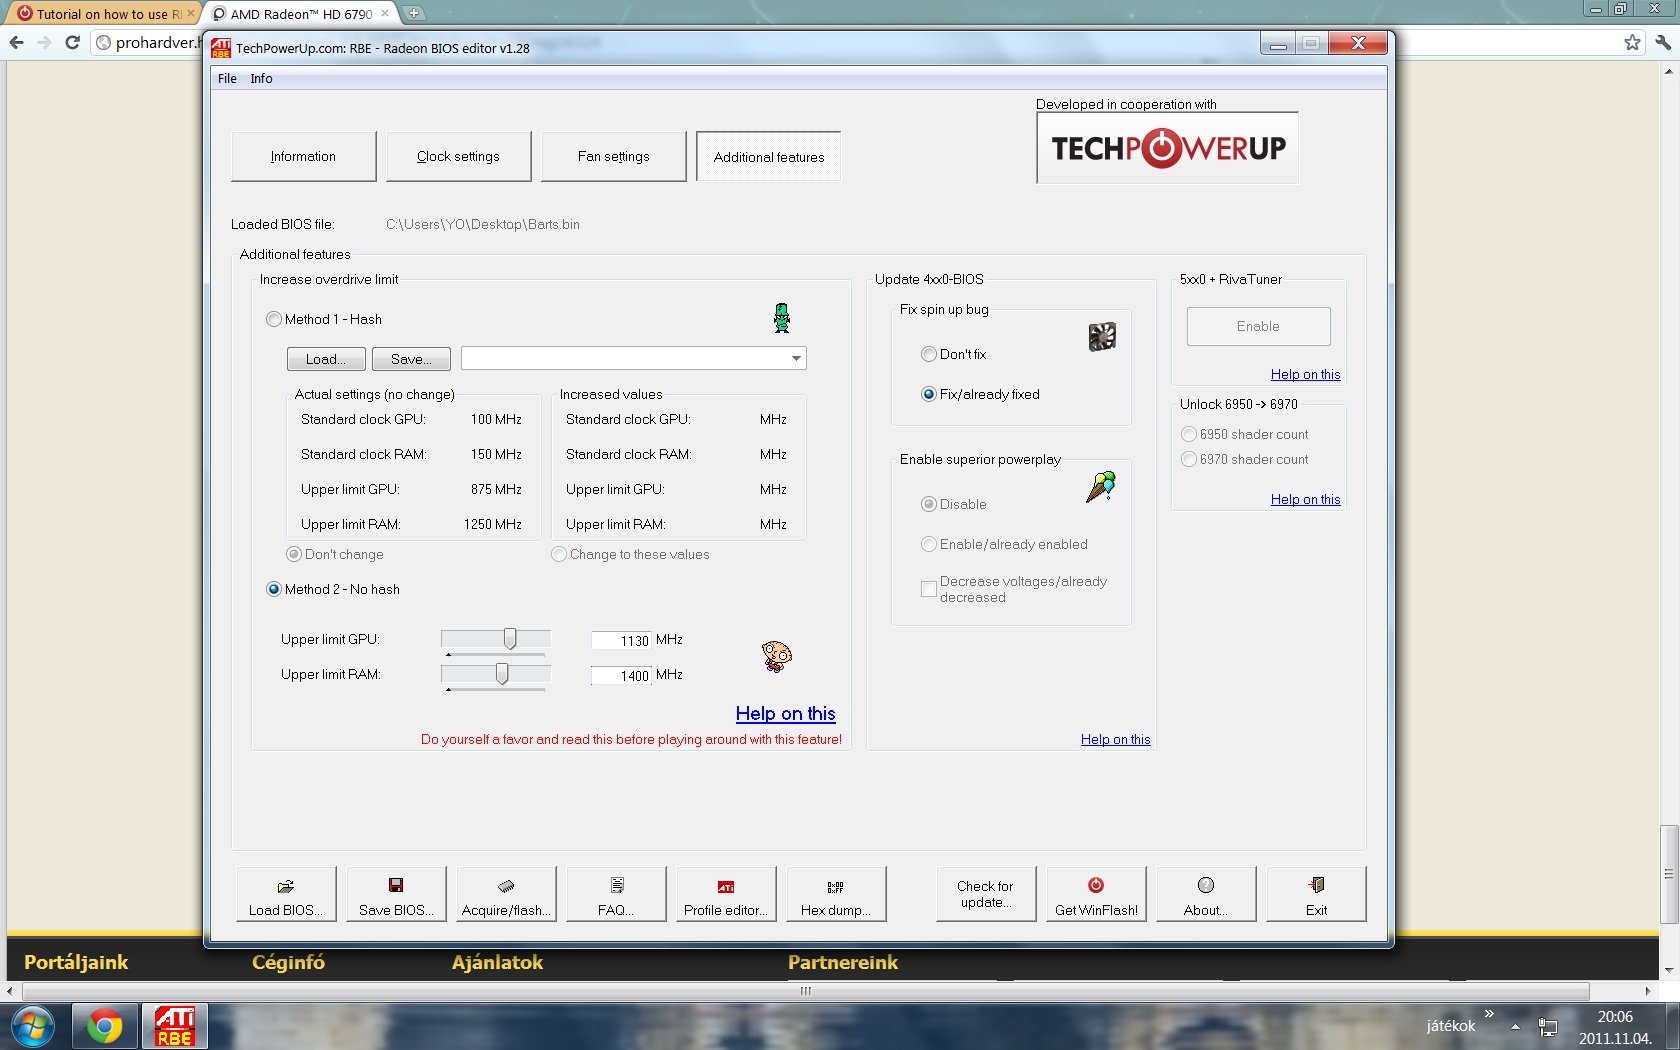1680x1050 pixels.
Task: Select Disable under superior powerplay
Action: [954, 504]
